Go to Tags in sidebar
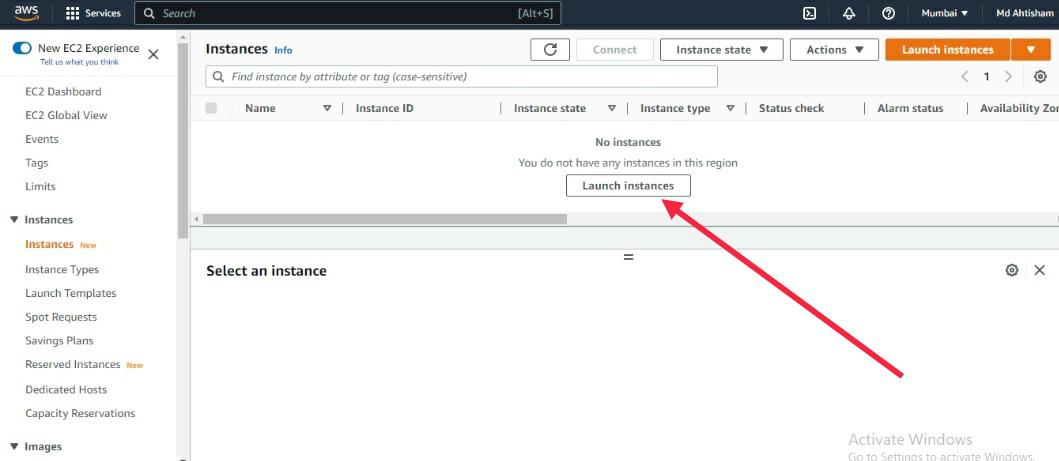The width and height of the screenshot is (1059, 461). (x=36, y=163)
